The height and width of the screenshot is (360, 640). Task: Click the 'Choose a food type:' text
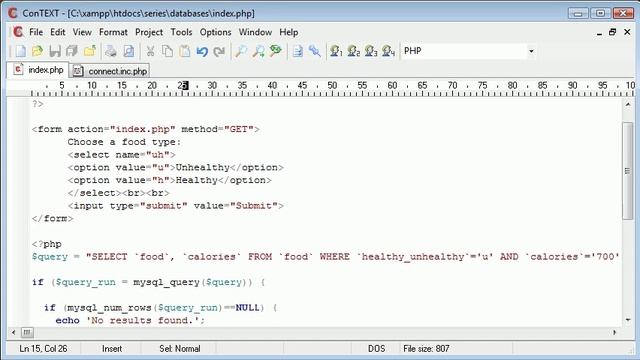click(x=124, y=142)
